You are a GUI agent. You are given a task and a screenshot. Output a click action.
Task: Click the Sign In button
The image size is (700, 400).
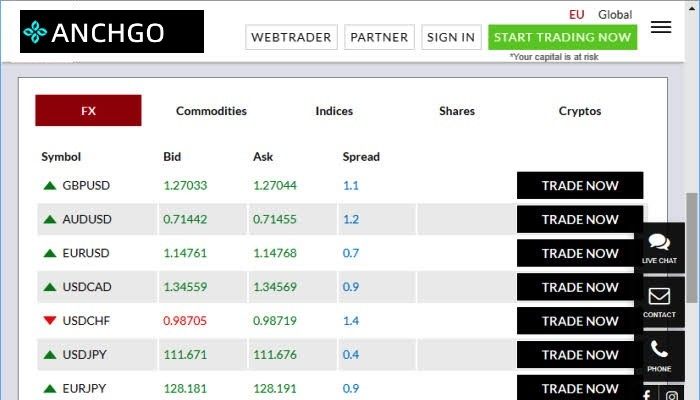[x=451, y=37]
